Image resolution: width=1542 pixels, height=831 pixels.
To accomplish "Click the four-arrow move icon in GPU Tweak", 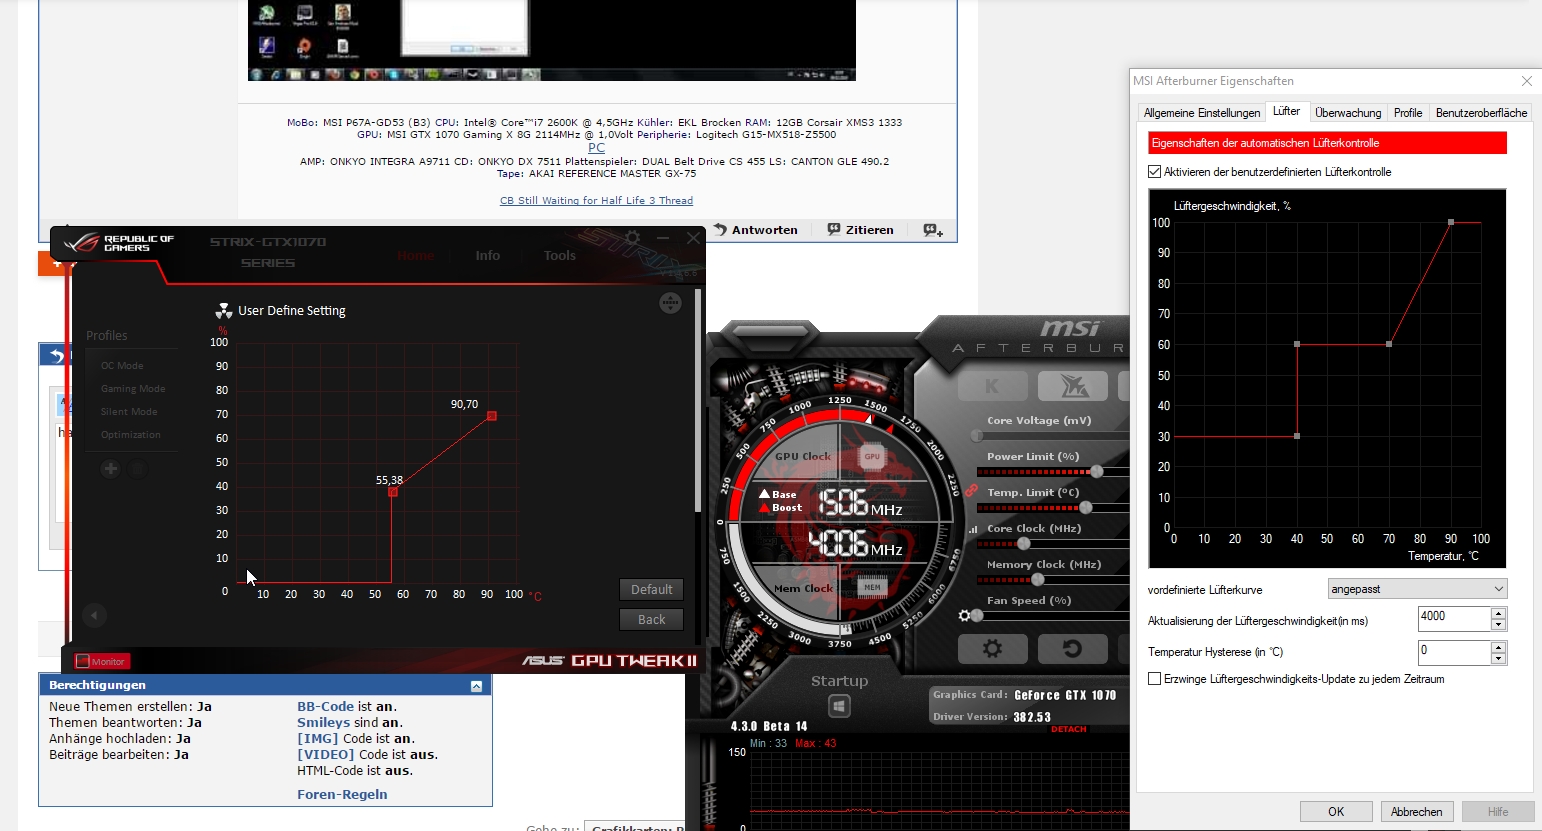I will tap(670, 303).
